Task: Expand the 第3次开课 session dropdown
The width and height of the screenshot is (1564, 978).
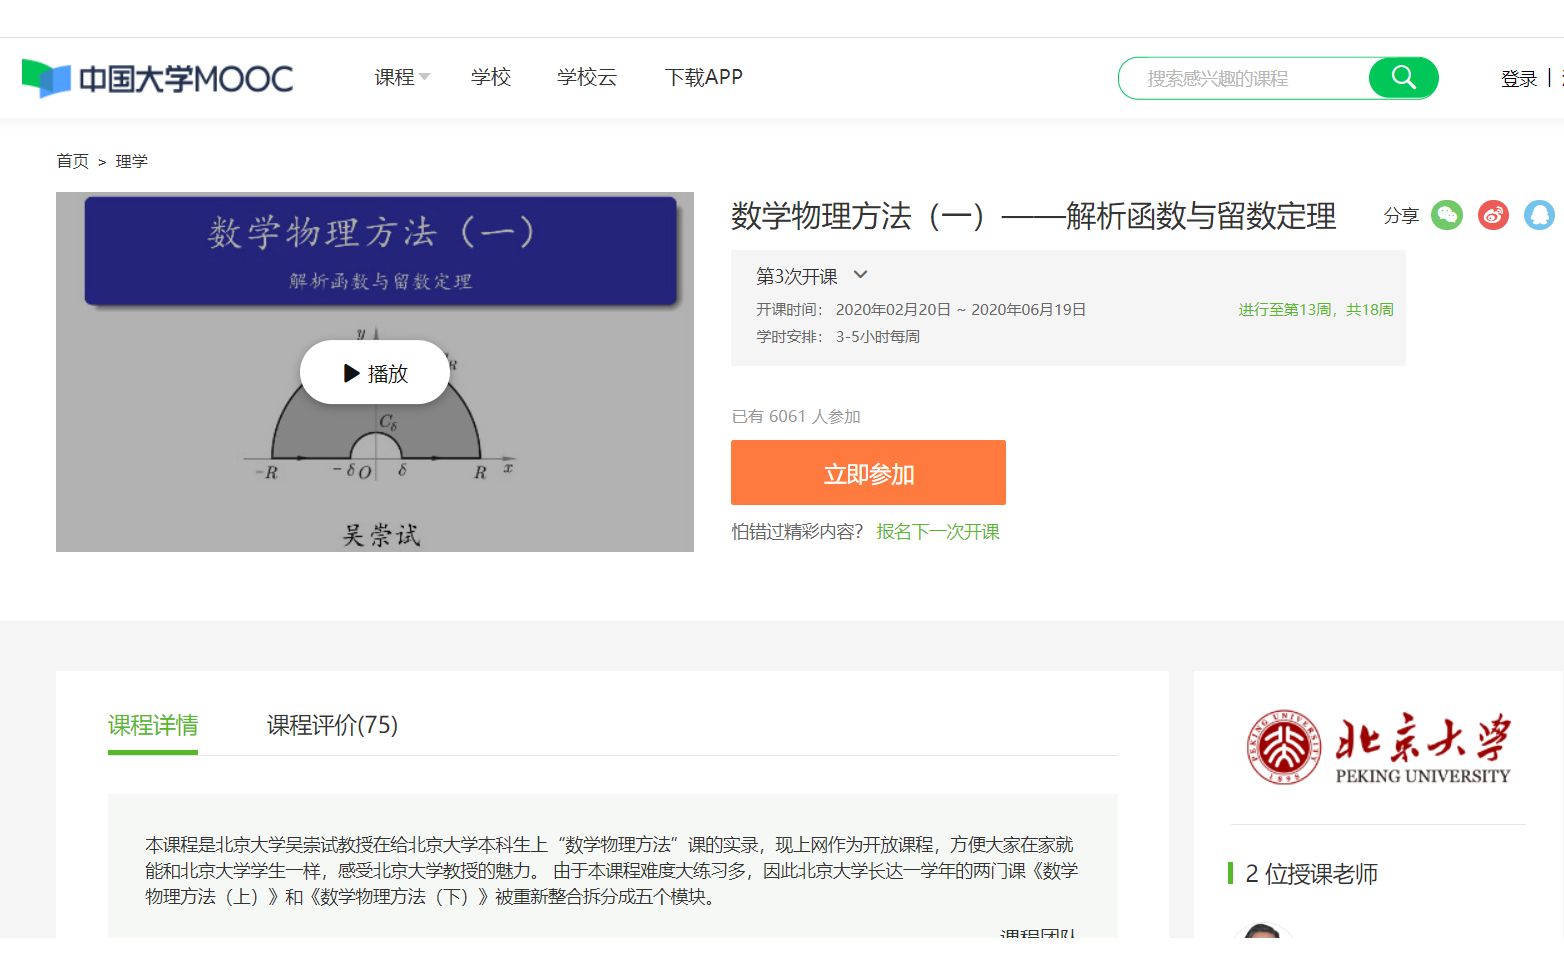Action: pos(812,276)
